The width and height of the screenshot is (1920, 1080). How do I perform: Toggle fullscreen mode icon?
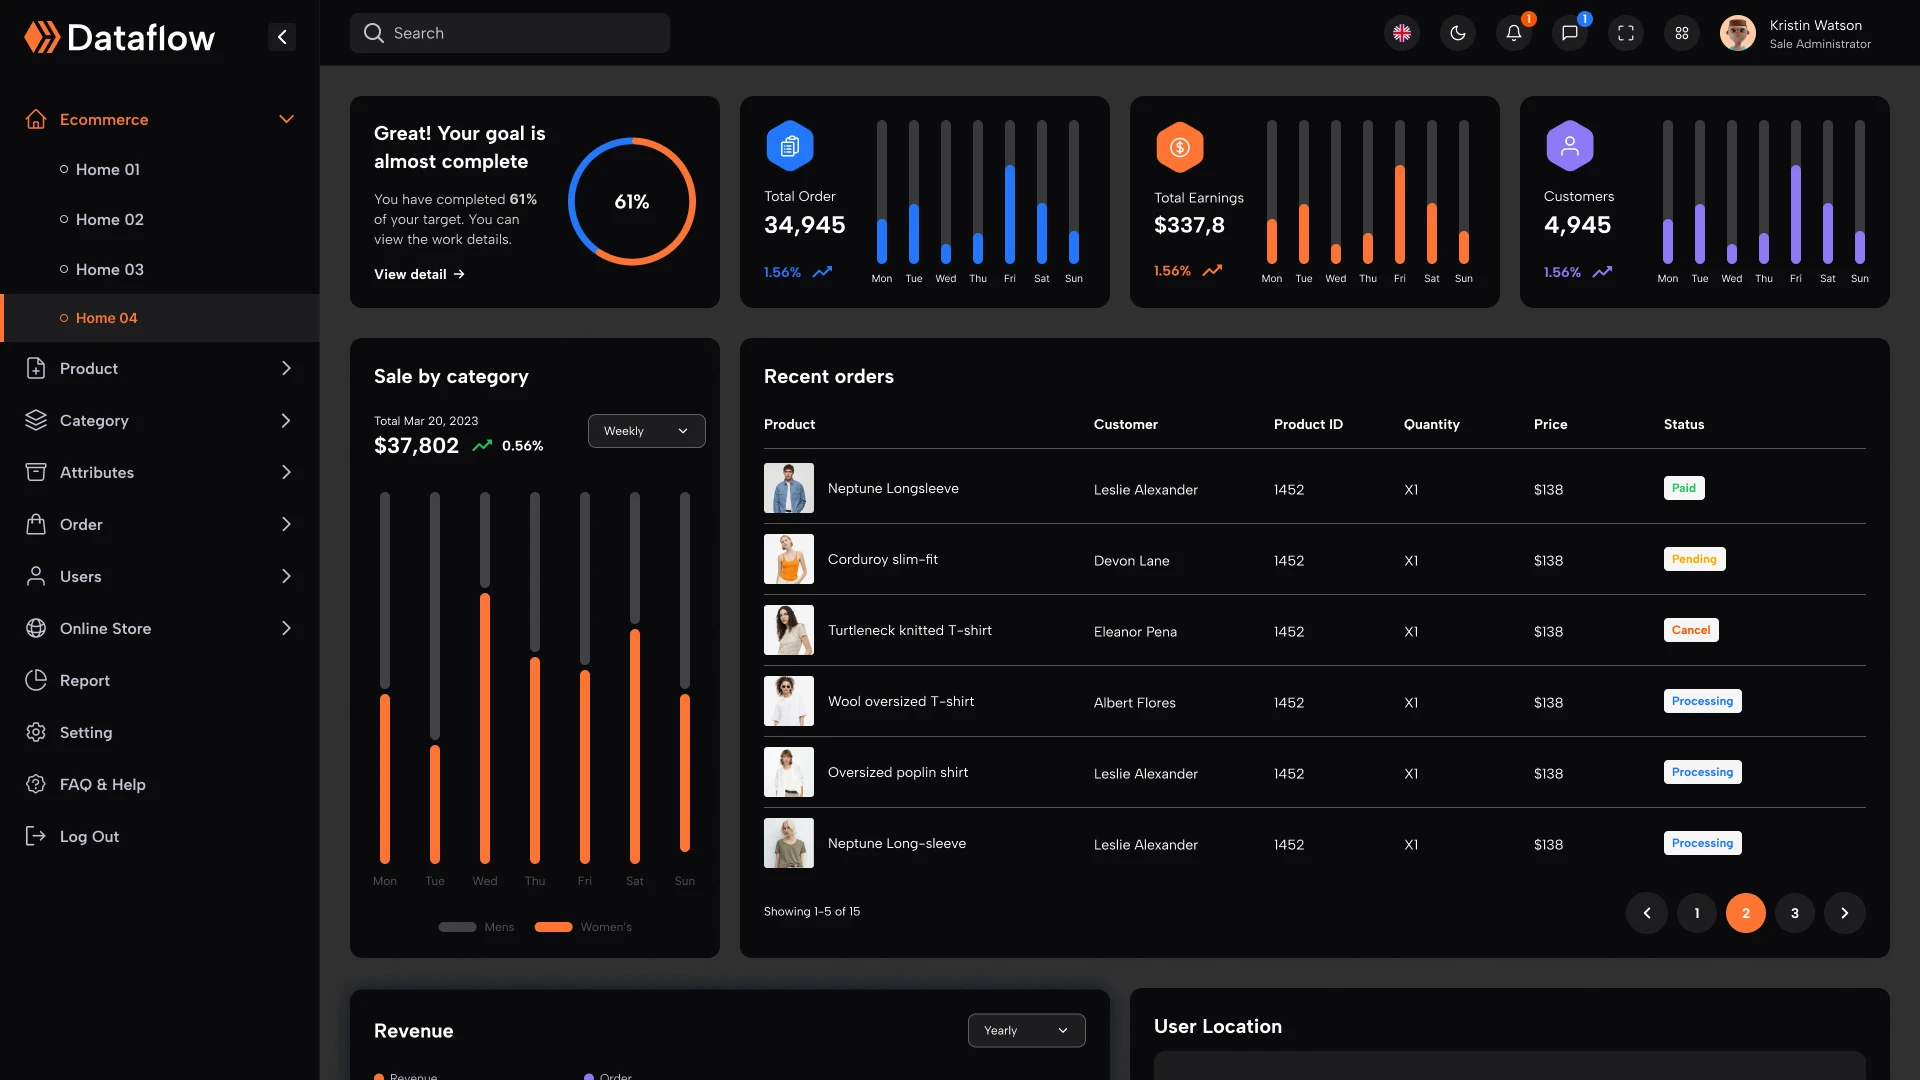(1626, 33)
